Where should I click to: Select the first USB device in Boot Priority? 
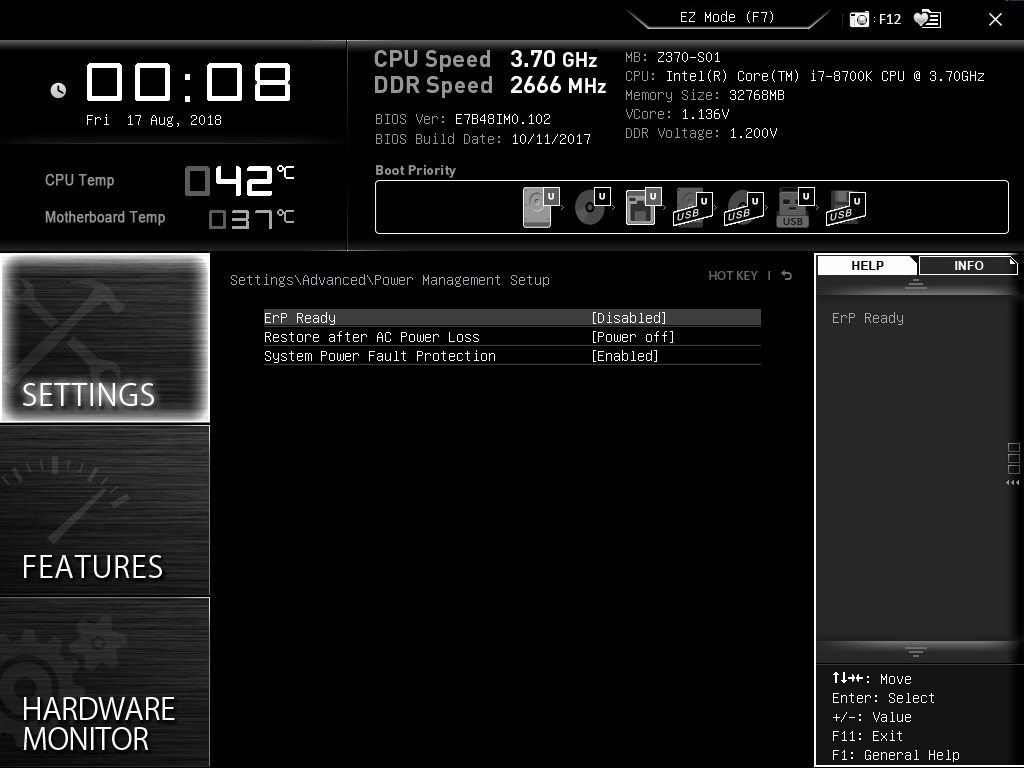691,207
